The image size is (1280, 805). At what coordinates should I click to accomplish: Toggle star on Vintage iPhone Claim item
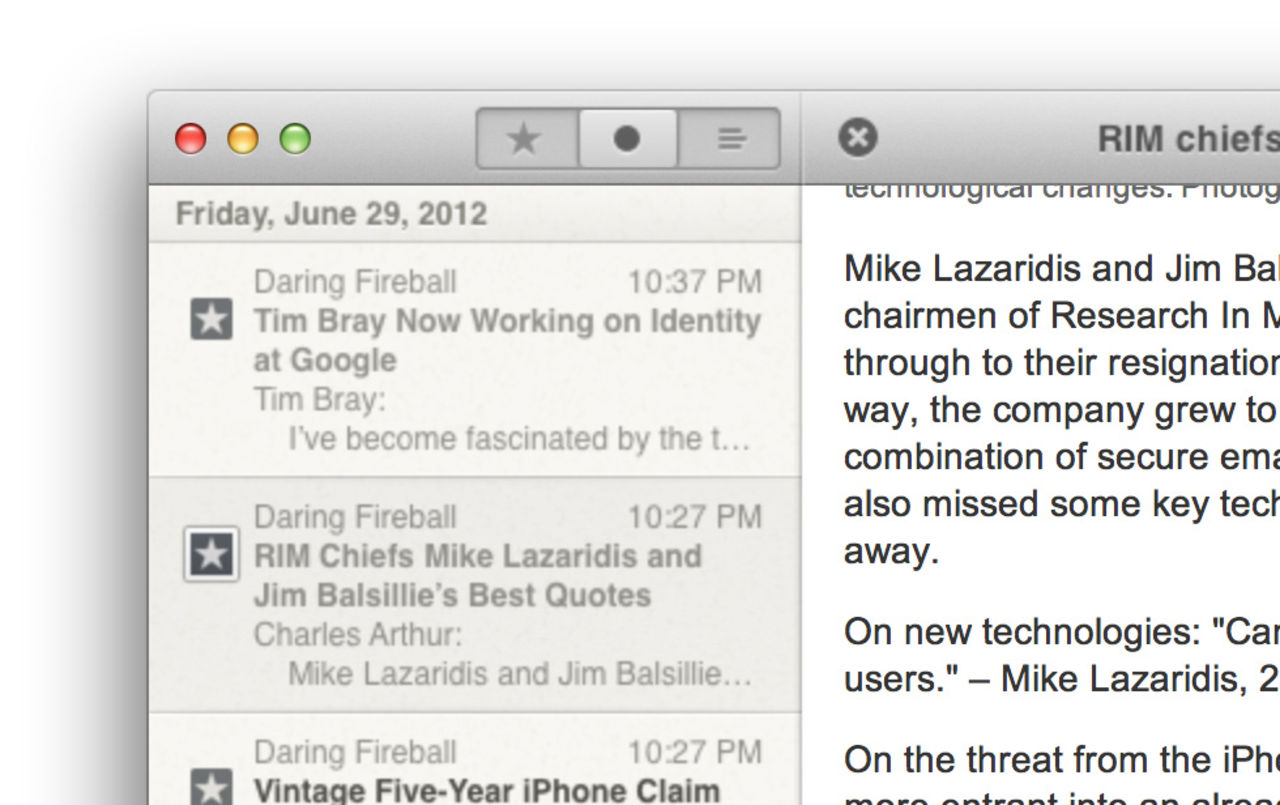[x=211, y=788]
